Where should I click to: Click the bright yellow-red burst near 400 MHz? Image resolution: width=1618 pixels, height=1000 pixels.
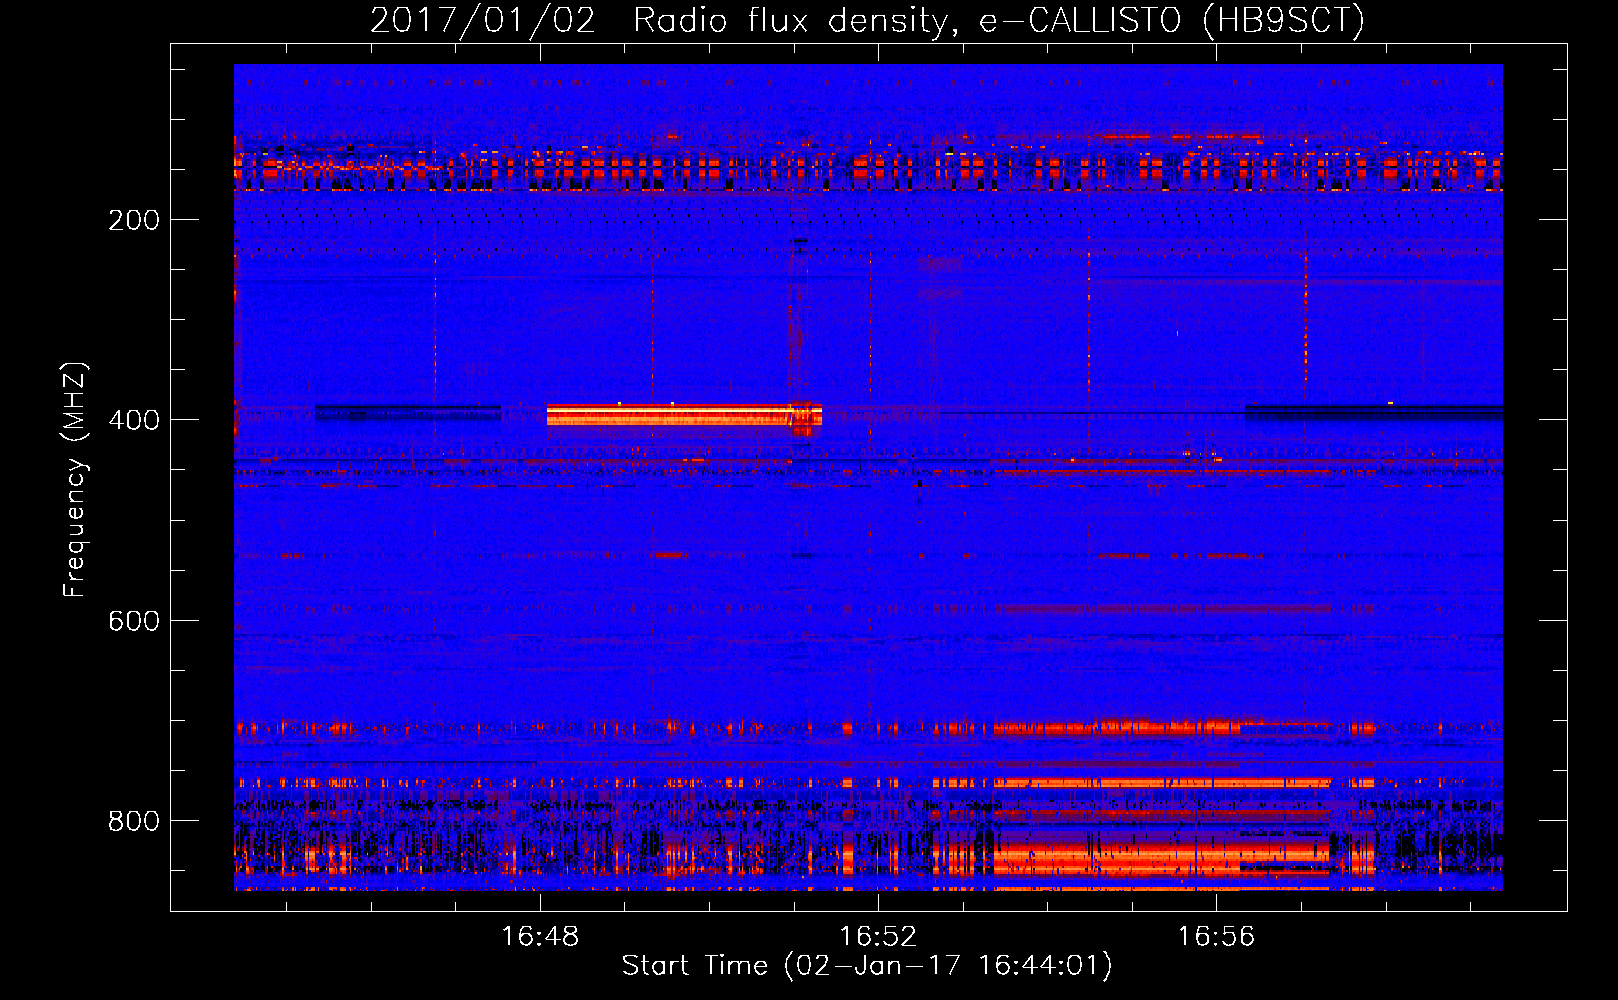click(x=684, y=414)
